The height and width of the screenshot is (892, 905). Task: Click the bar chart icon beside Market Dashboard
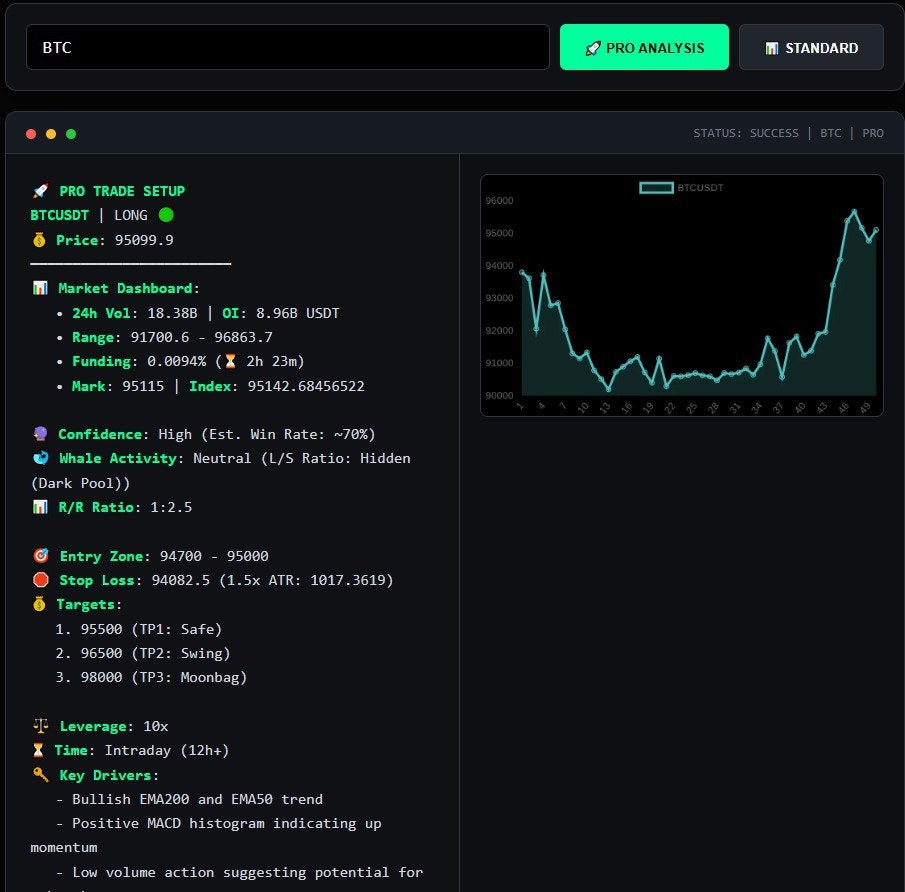38,288
